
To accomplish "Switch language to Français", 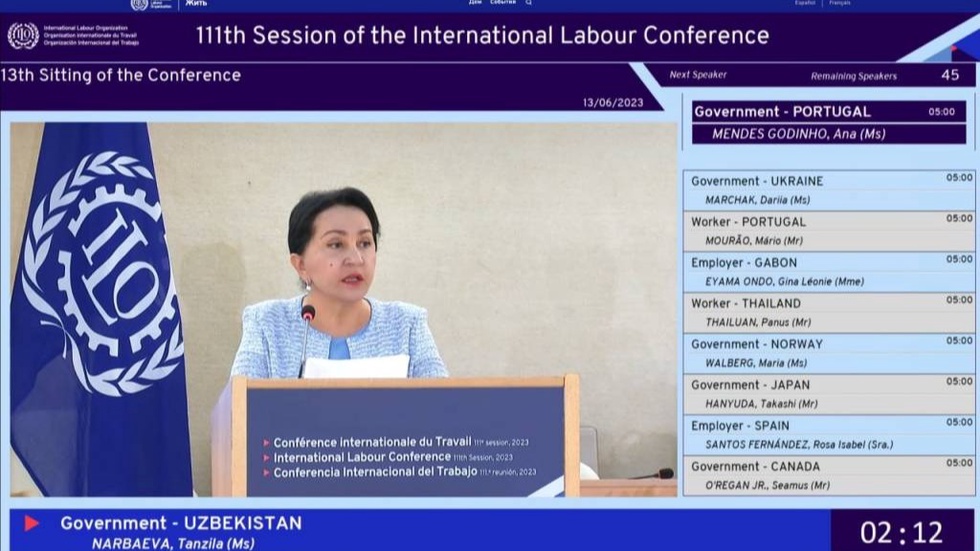I will [840, 3].
